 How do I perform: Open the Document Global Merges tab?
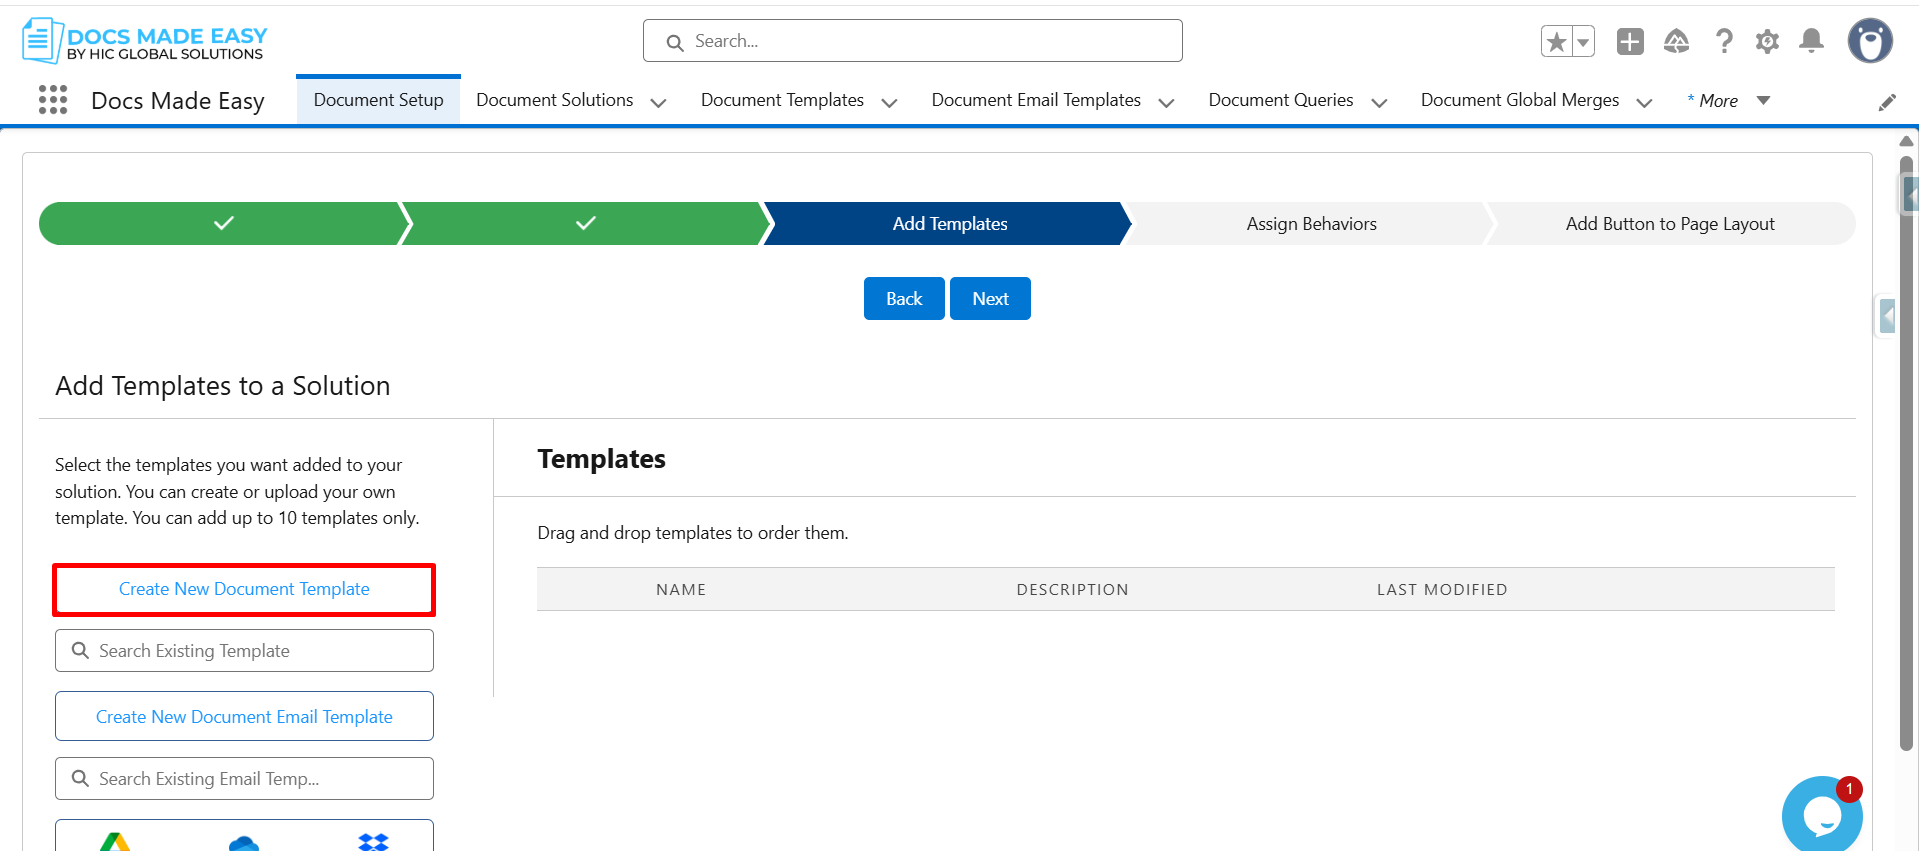tap(1520, 100)
